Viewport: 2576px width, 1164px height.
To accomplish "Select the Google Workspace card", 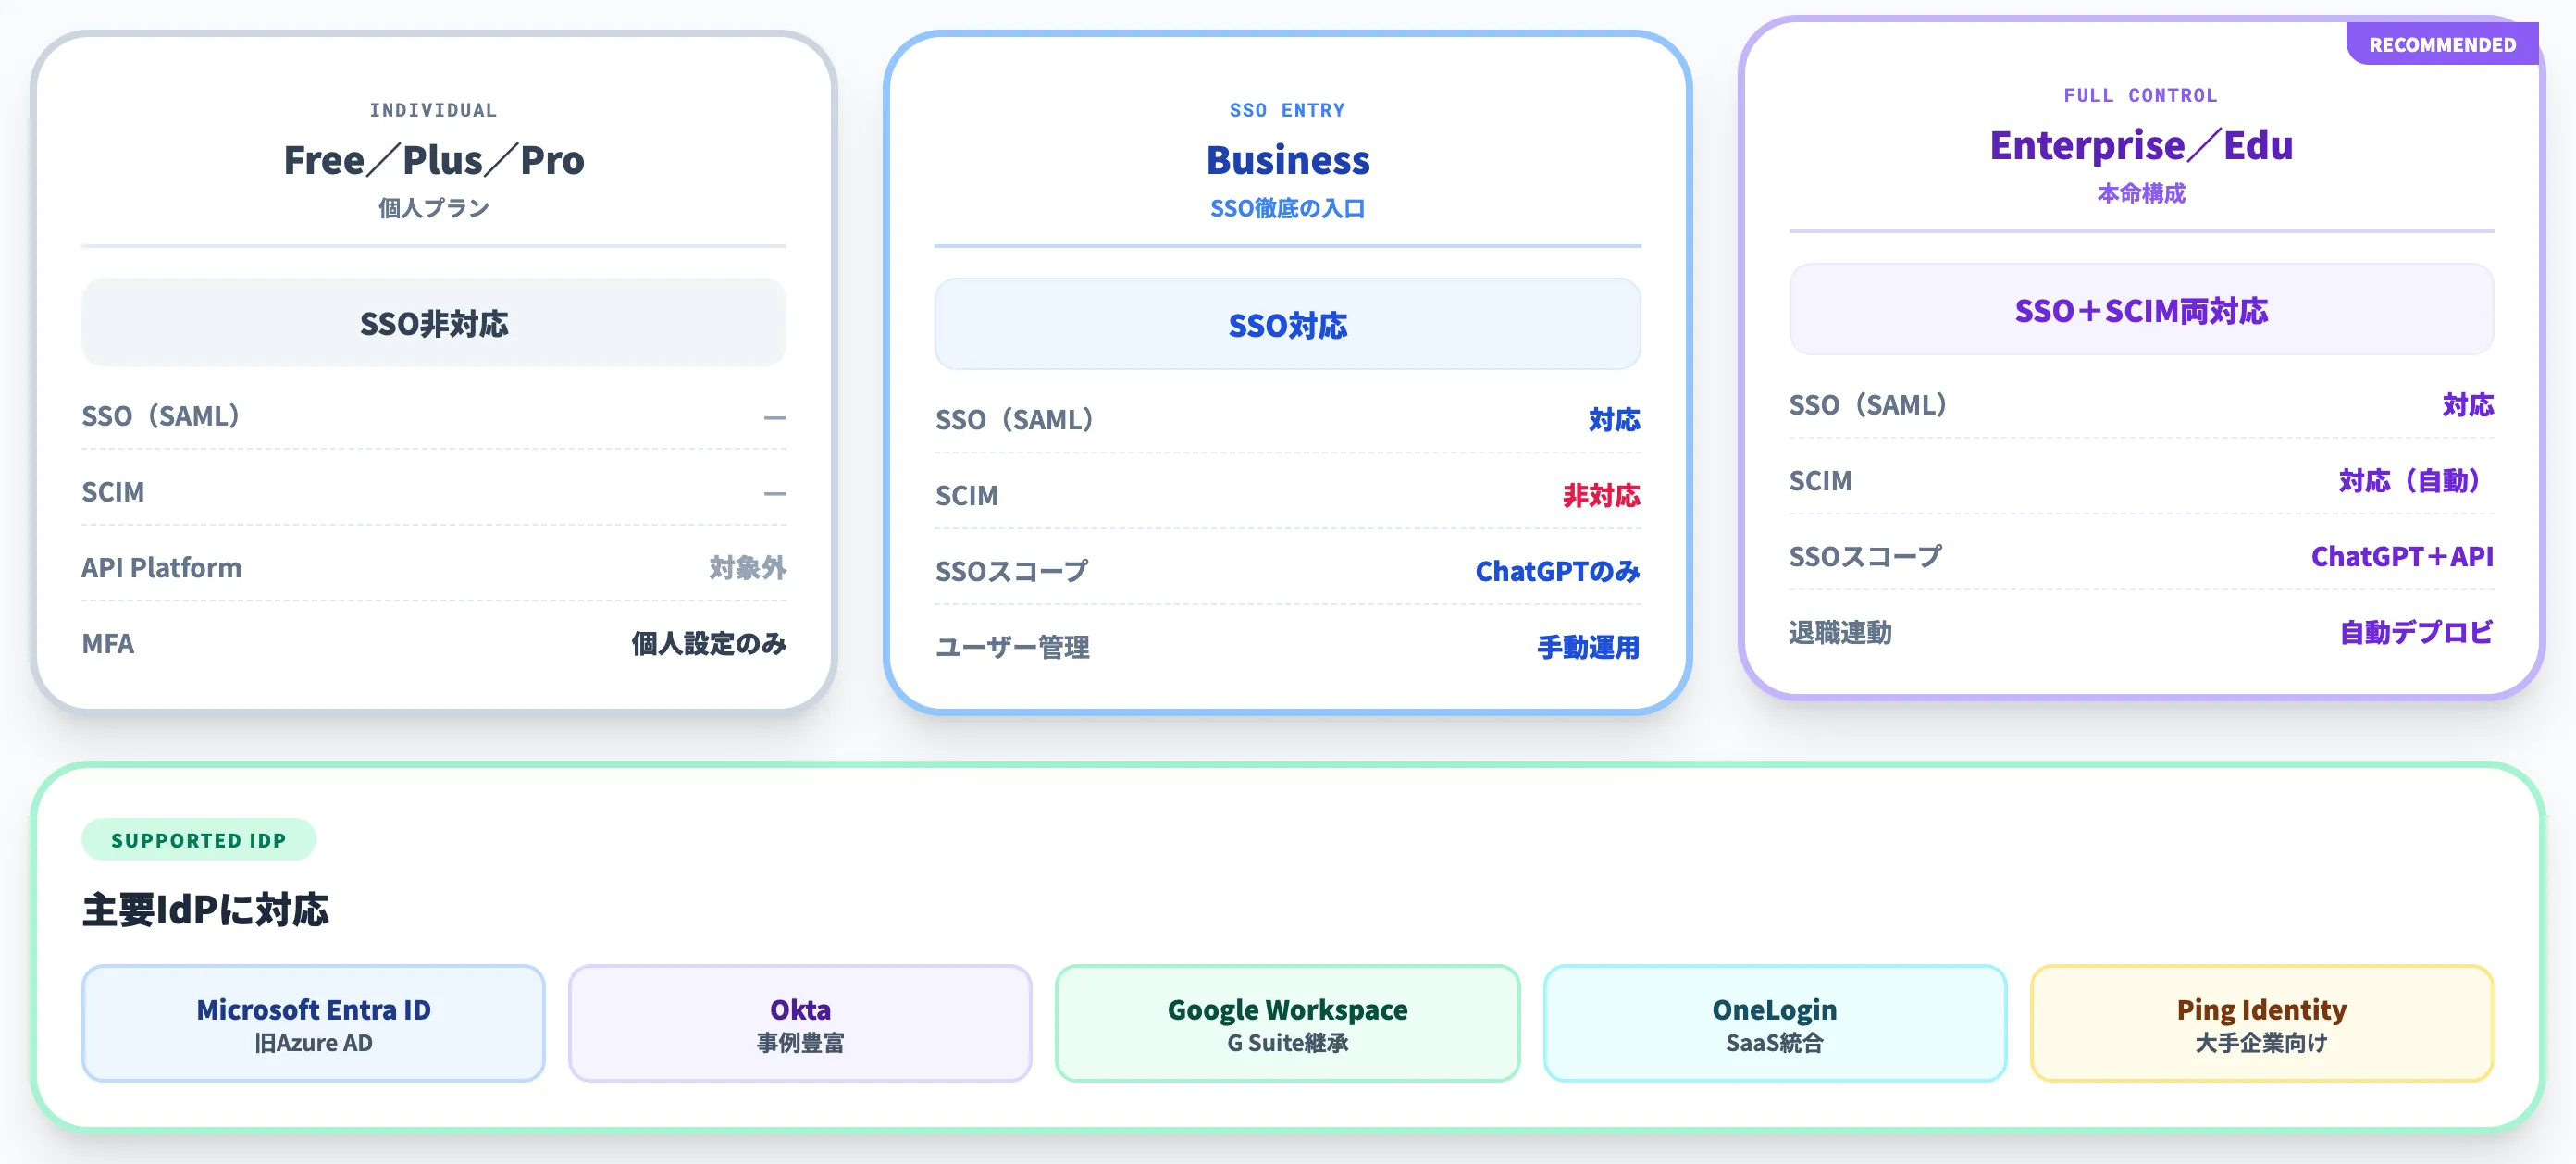I will pos(1288,1023).
